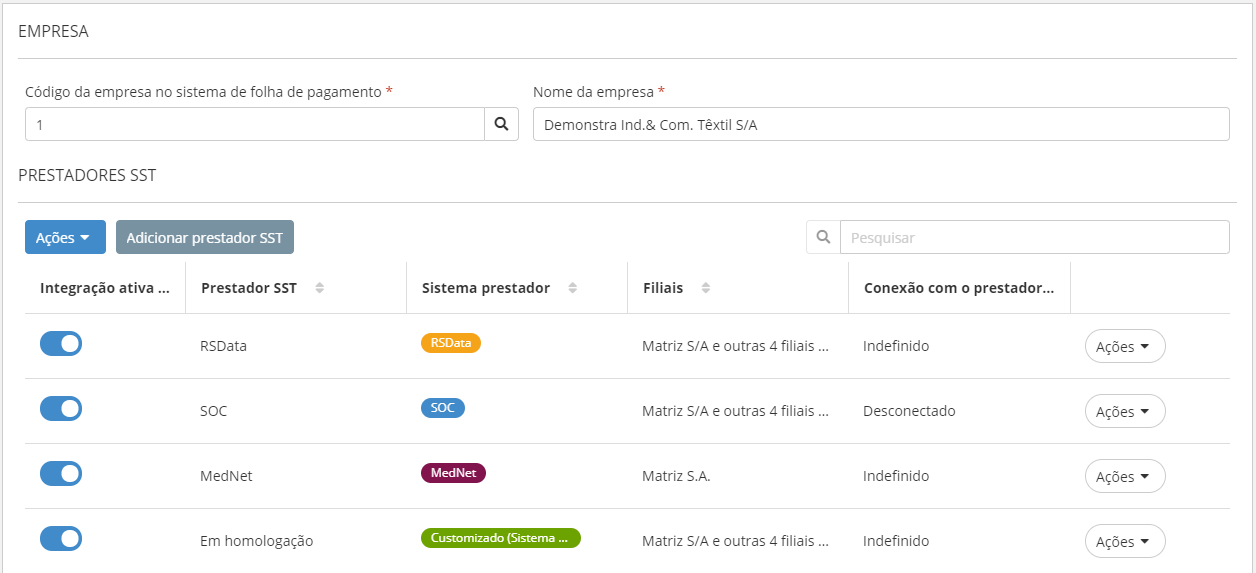Click the magnifier icon beside Pesquisar
1256x573 pixels.
[x=823, y=237]
